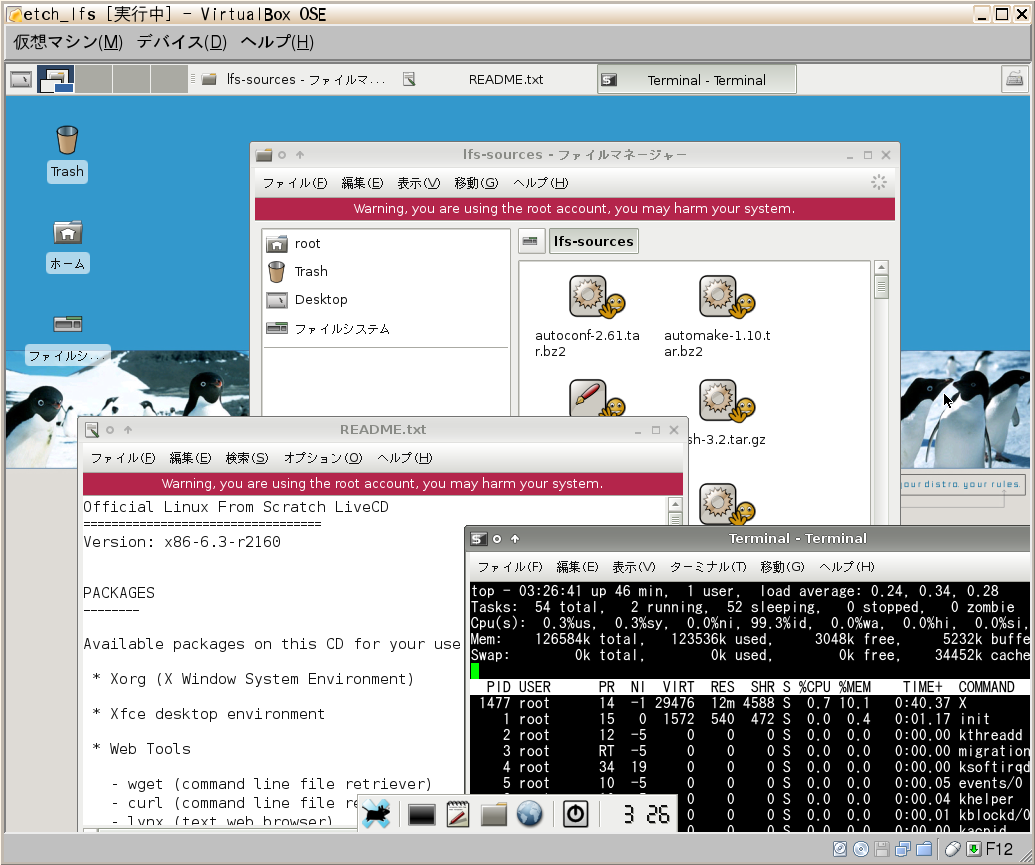Launch terminal from the bottom panel
1035x865 pixels.
click(x=421, y=815)
